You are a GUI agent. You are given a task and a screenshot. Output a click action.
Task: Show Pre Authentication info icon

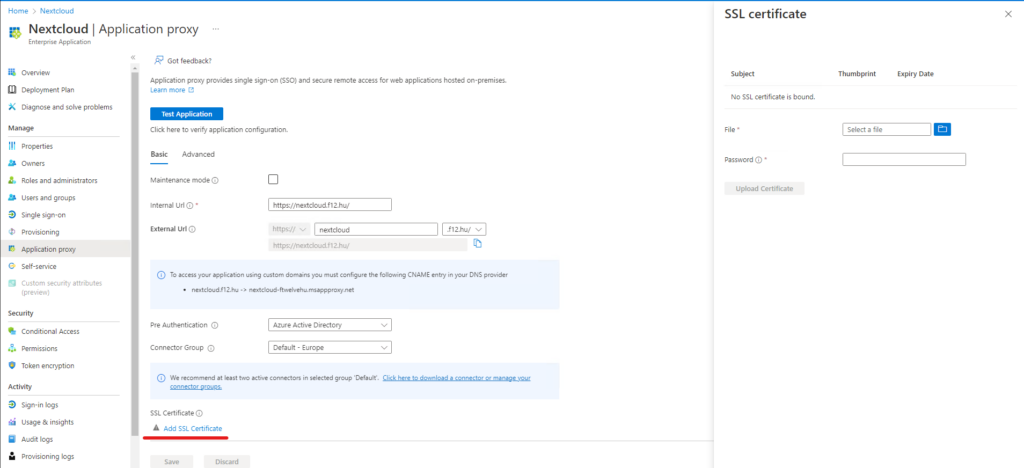tap(215, 325)
